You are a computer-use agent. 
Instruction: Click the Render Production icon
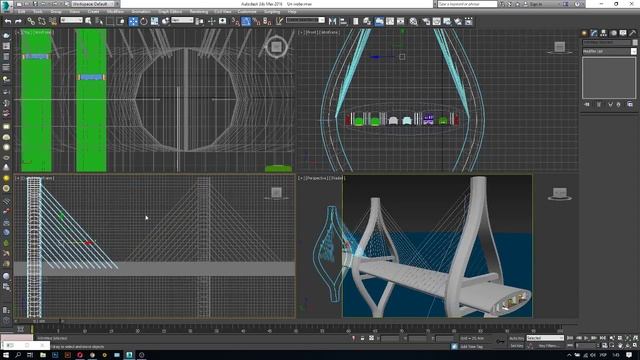447,21
